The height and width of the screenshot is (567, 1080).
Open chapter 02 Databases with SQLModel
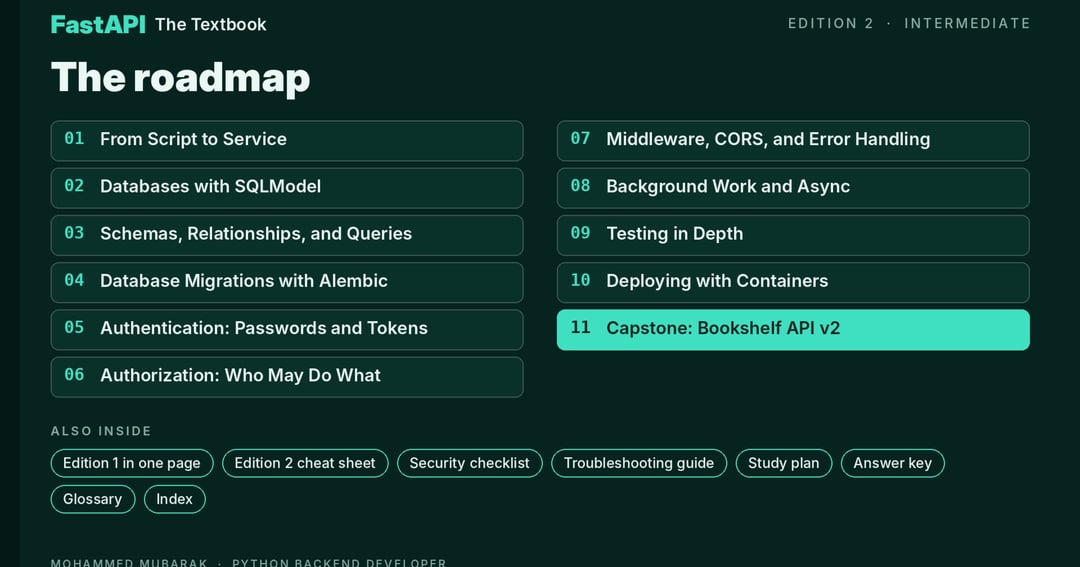point(287,188)
